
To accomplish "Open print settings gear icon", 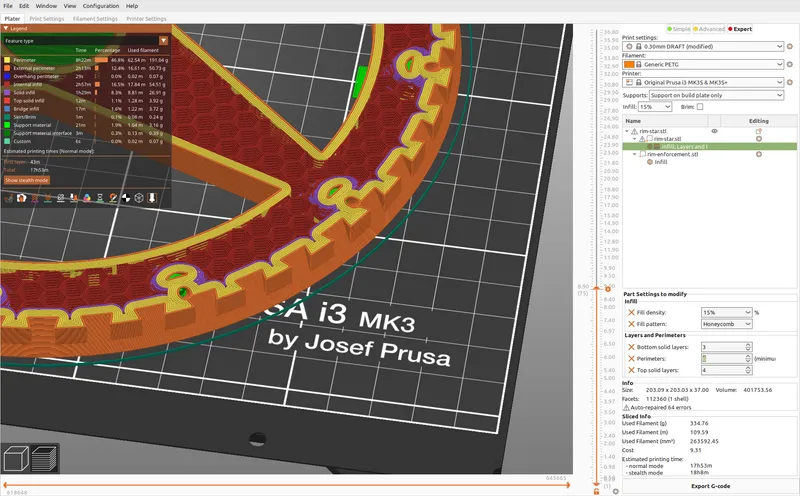I will pos(790,46).
